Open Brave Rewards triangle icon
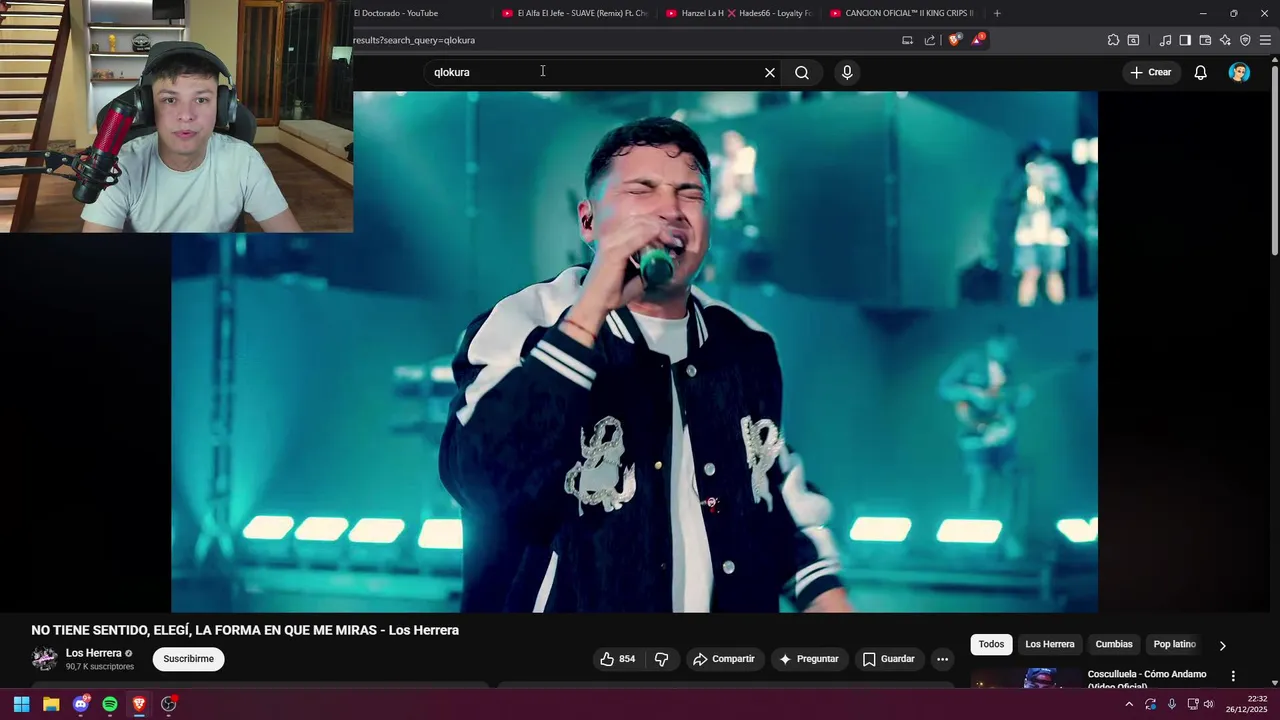Image resolution: width=1280 pixels, height=720 pixels. pyautogui.click(x=978, y=40)
